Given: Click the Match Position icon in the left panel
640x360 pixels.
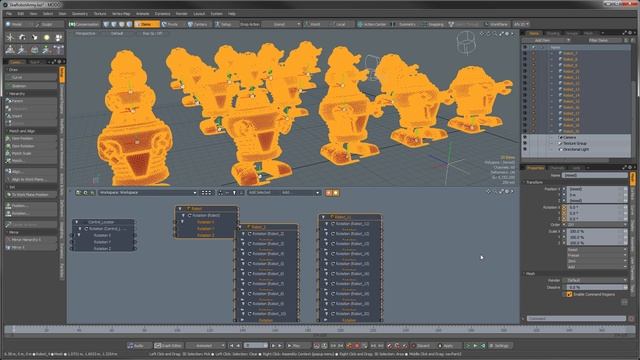Looking at the screenshot, I should [8, 139].
